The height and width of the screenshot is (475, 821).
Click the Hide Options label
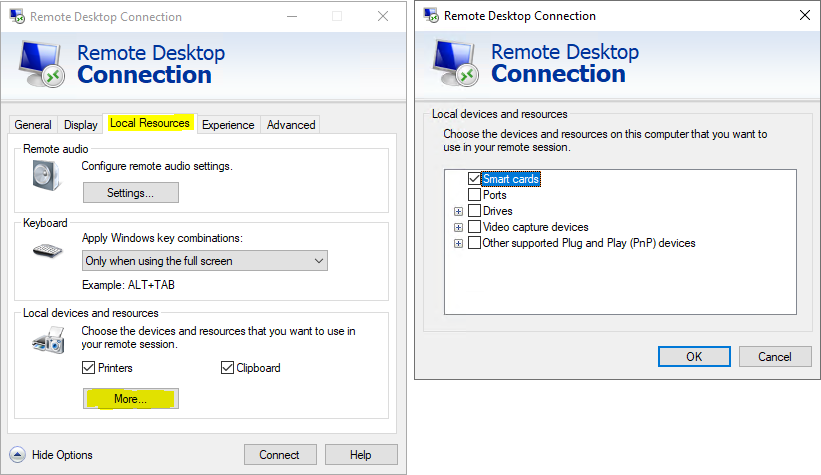click(x=62, y=455)
